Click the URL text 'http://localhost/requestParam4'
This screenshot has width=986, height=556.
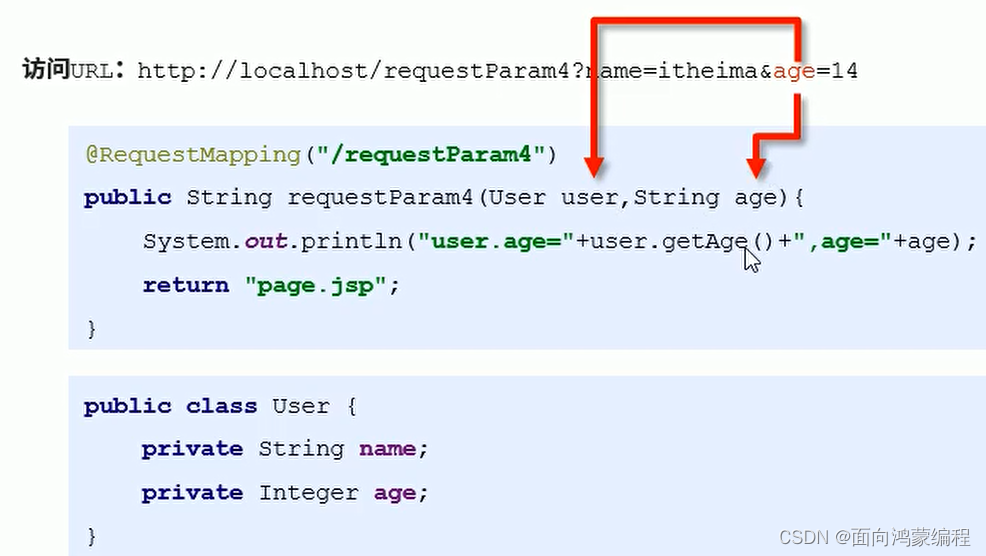pyautogui.click(x=354, y=71)
